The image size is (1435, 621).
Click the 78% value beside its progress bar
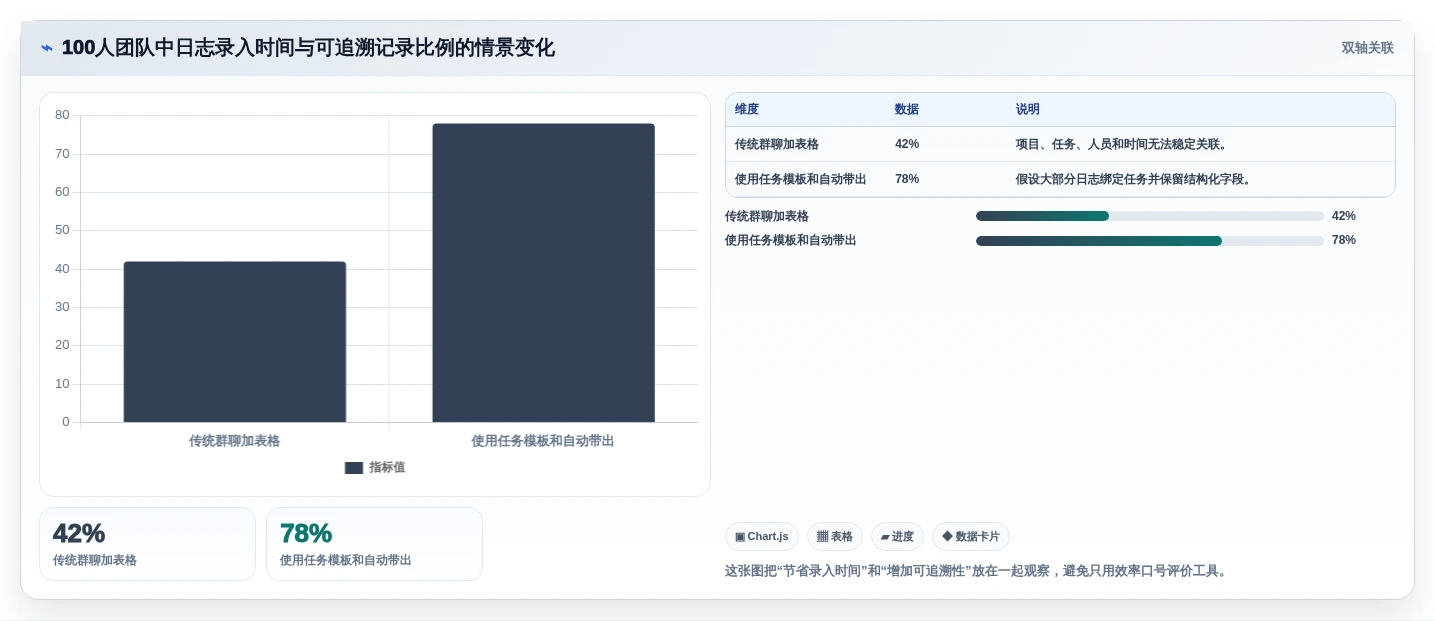pos(1344,241)
